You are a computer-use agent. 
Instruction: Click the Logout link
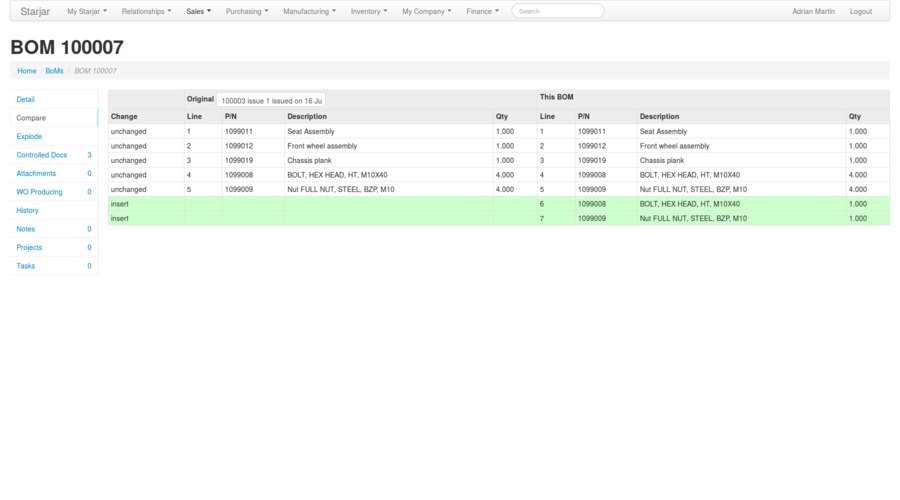[x=860, y=11]
